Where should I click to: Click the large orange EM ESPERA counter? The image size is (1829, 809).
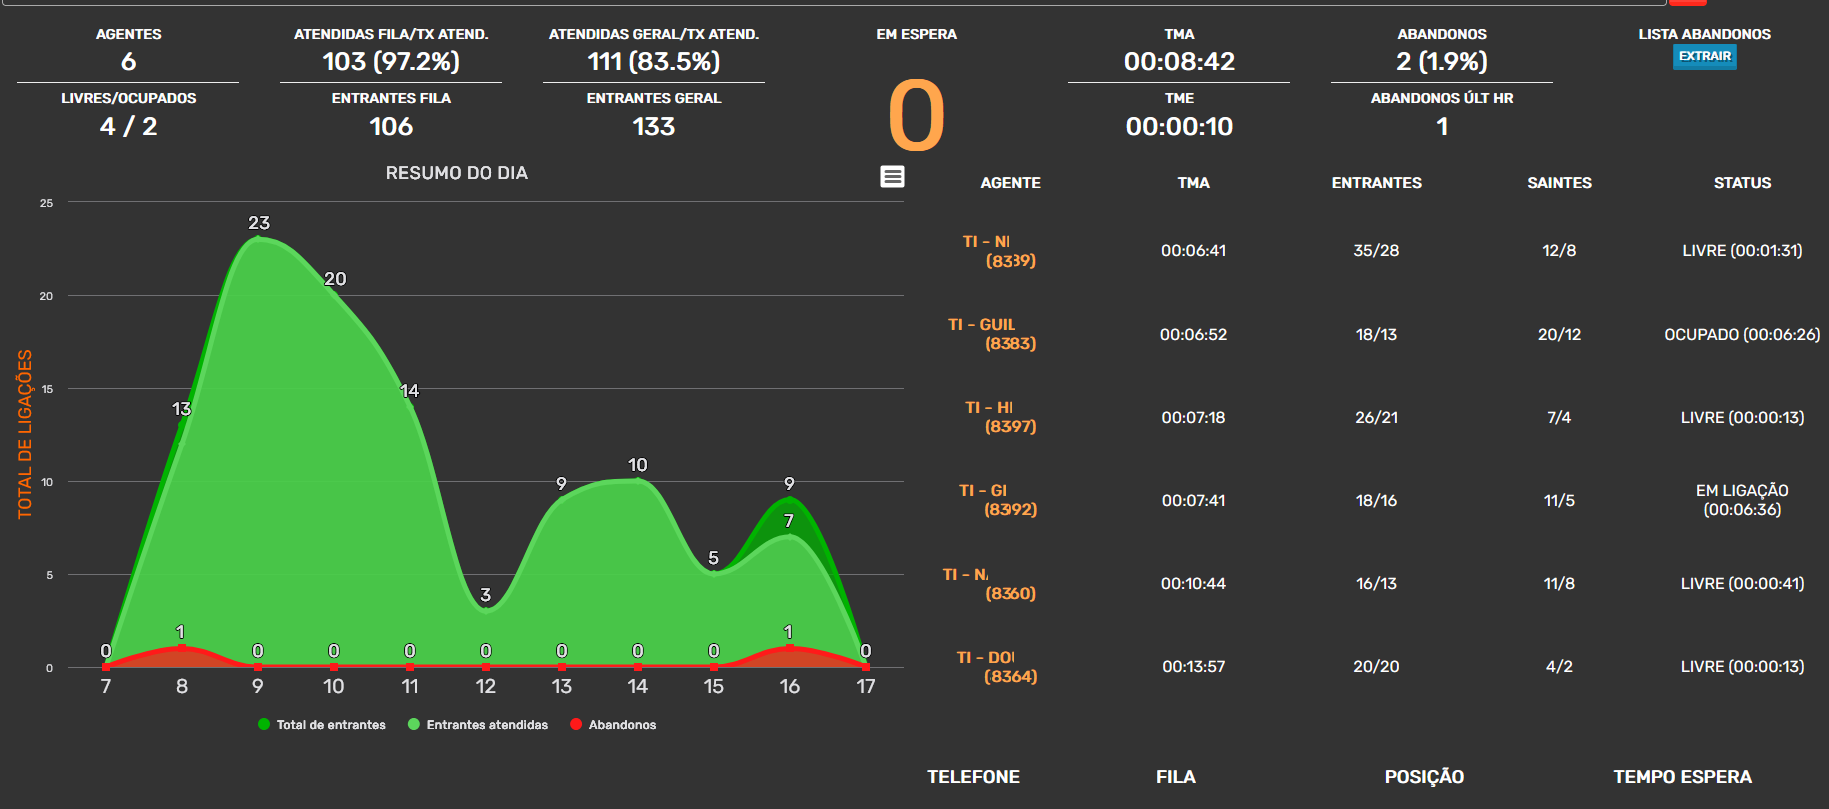pos(916,116)
